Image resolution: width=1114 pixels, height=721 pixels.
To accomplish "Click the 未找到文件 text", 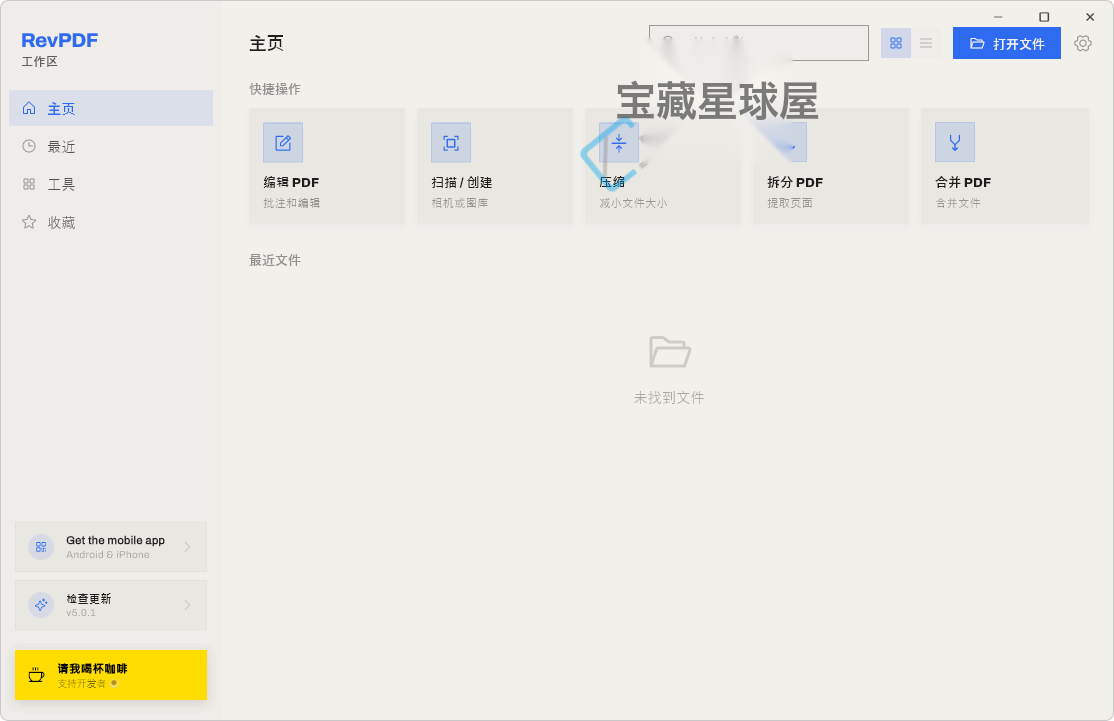I will (x=669, y=398).
